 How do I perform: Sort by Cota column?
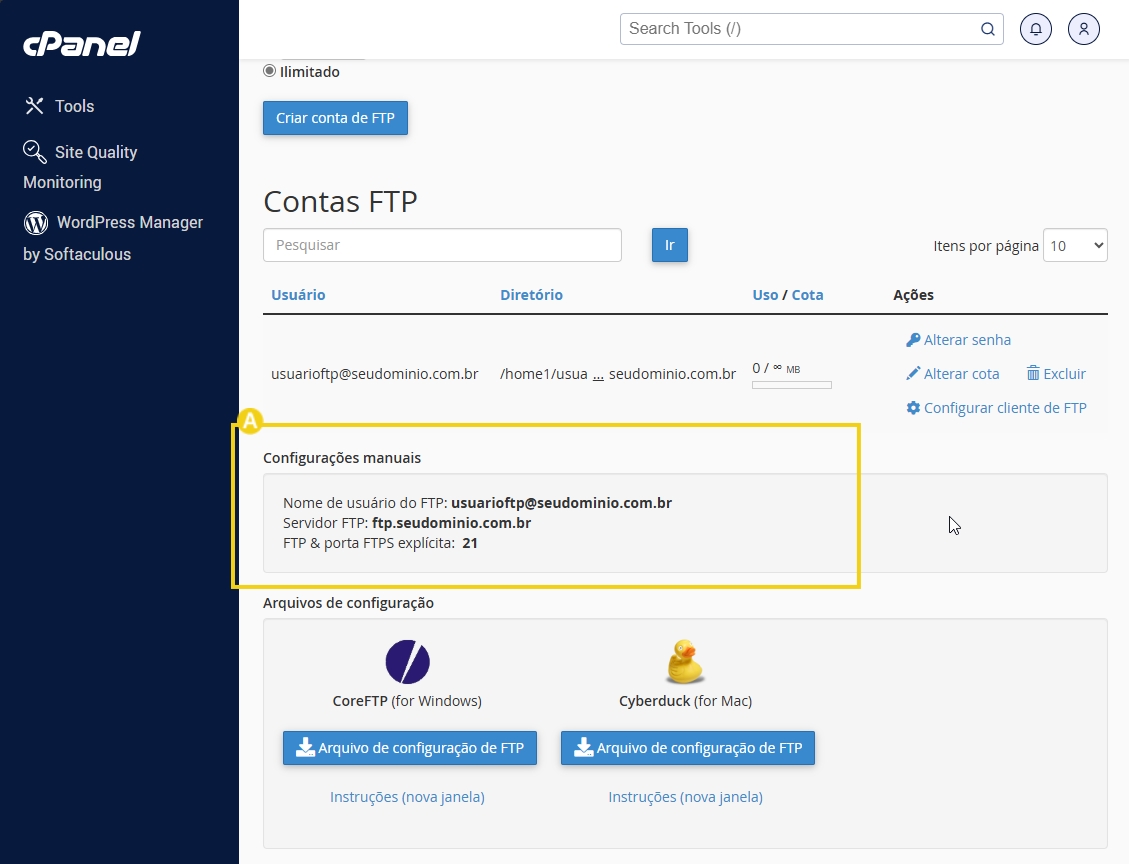click(x=807, y=294)
